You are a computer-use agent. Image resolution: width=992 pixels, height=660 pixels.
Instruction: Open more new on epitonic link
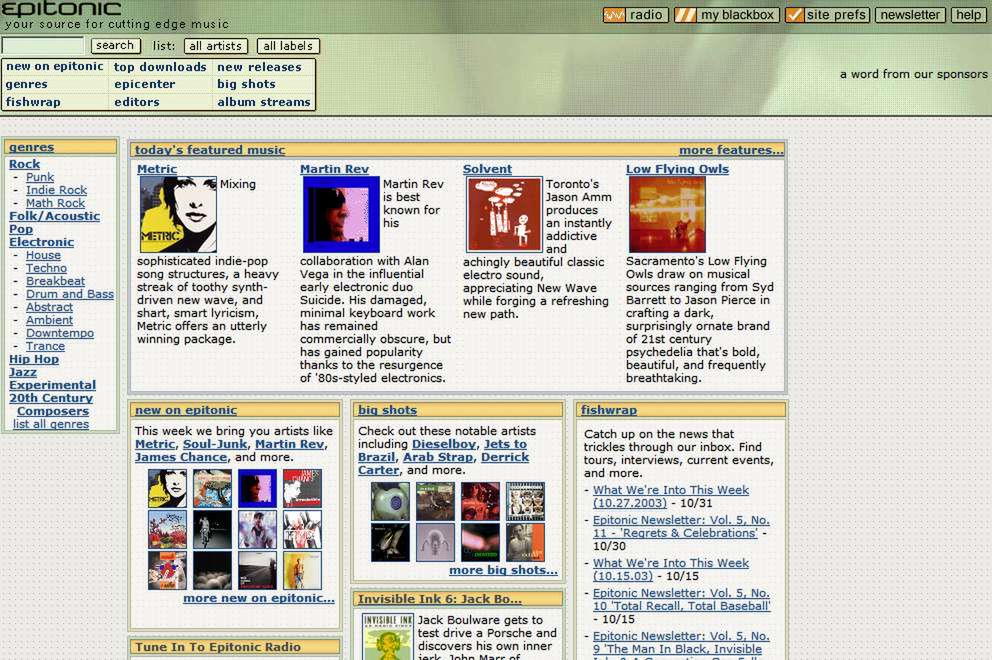click(x=259, y=598)
